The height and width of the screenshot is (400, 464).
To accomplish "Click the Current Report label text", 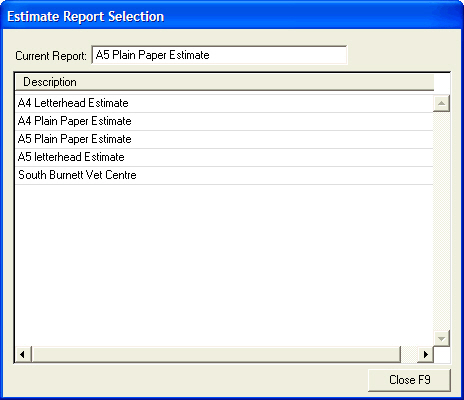I will click(x=51, y=56).
